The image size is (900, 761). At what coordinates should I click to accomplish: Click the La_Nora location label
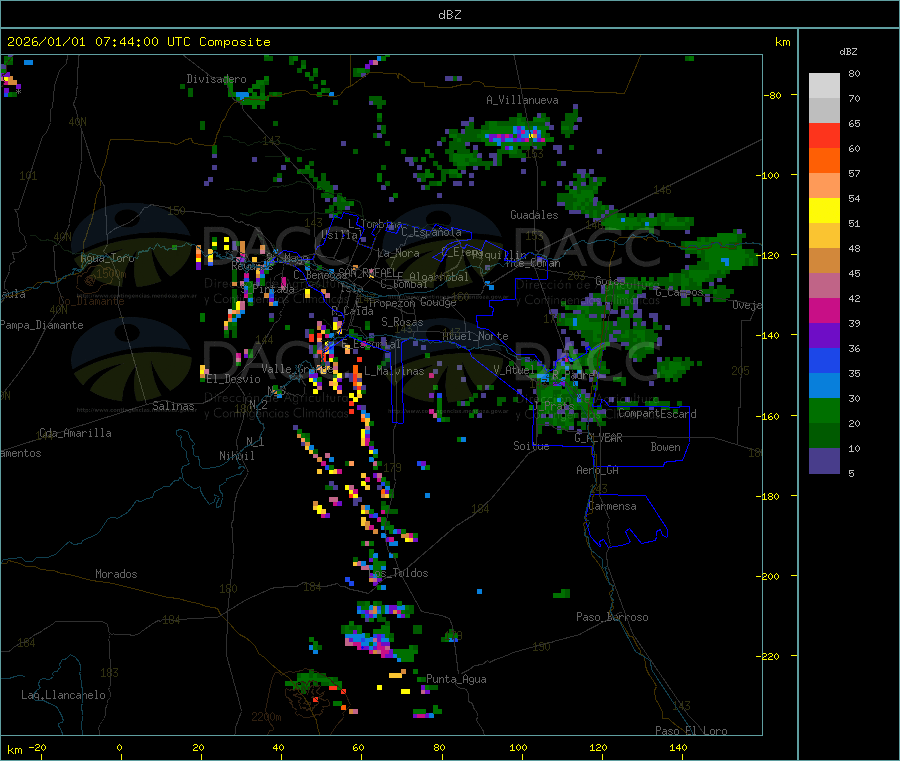tap(398, 253)
